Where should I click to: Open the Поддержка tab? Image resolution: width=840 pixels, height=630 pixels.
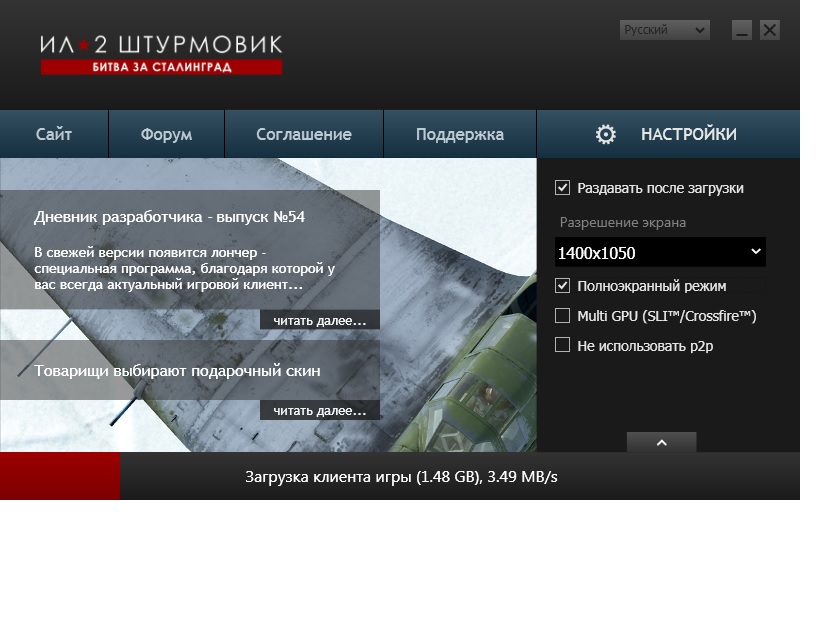460,134
